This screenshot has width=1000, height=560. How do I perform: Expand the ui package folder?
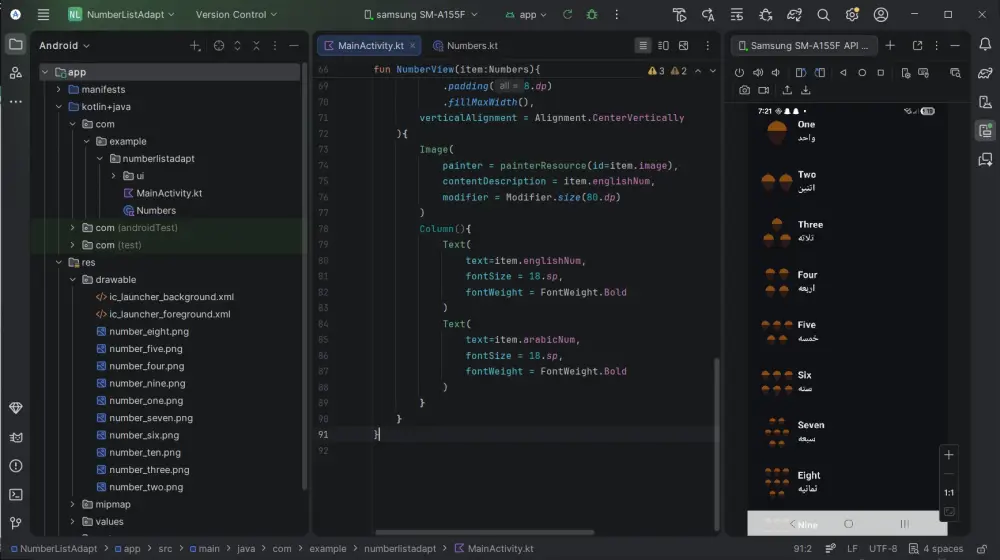(114, 175)
